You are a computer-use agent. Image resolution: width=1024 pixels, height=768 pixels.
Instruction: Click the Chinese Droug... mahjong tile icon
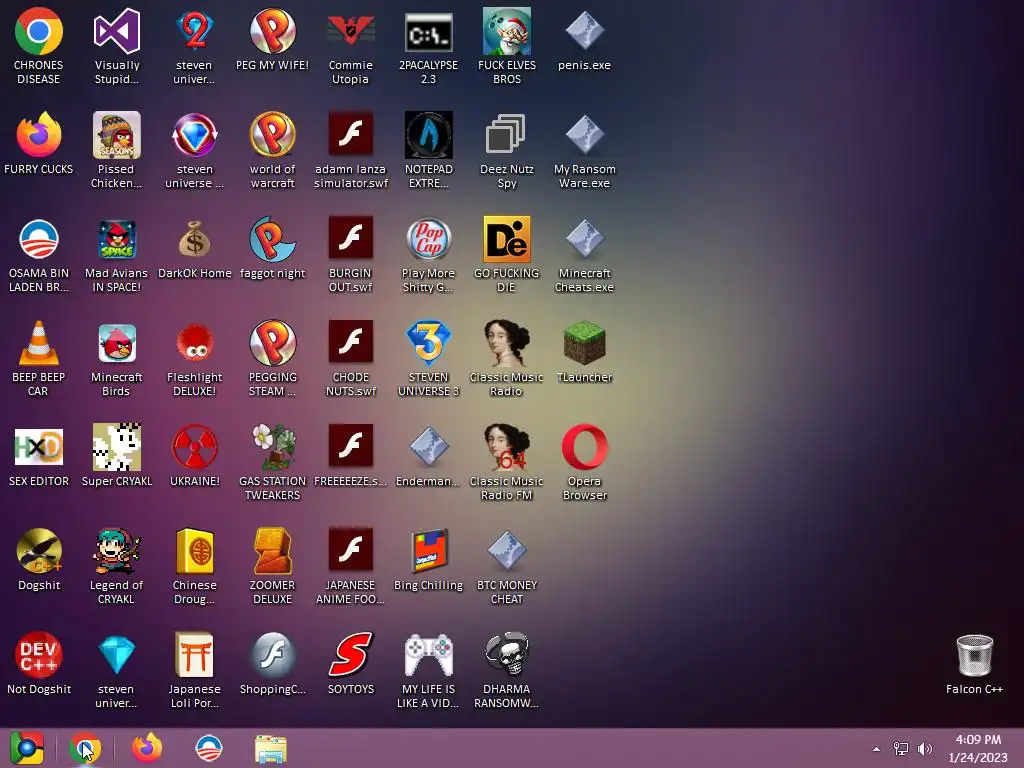pyautogui.click(x=195, y=551)
